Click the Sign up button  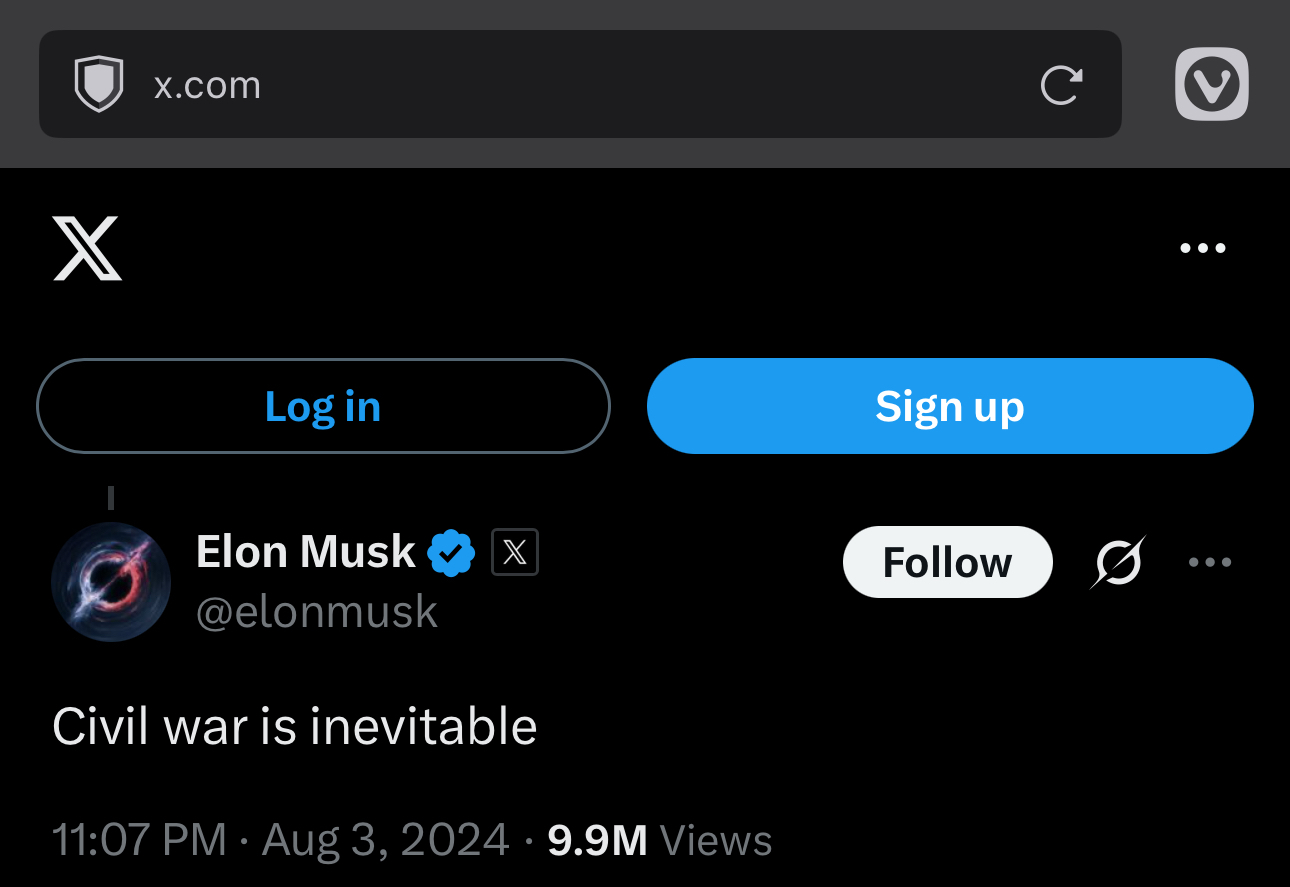[x=950, y=406]
